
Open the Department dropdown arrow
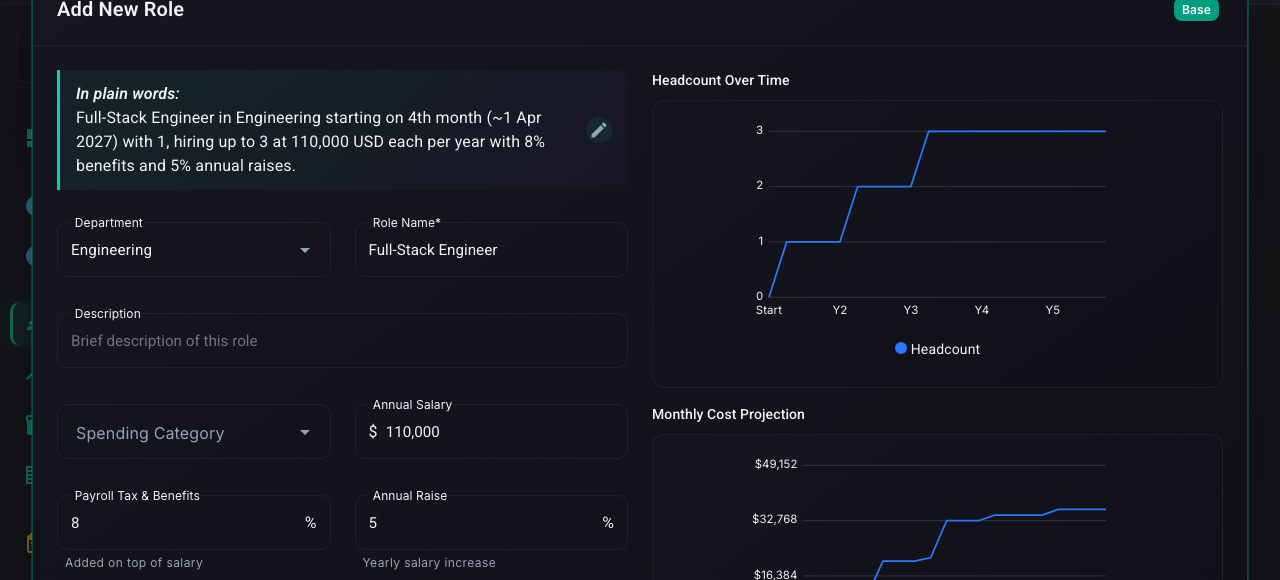(x=305, y=250)
